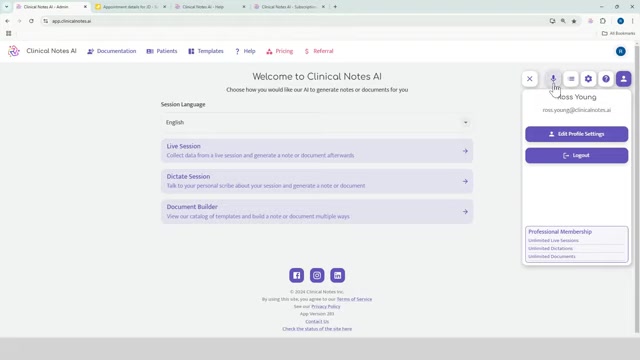Open a new browser tab with plus
This screenshot has width=640, height=360.
pyautogui.click(x=335, y=7)
